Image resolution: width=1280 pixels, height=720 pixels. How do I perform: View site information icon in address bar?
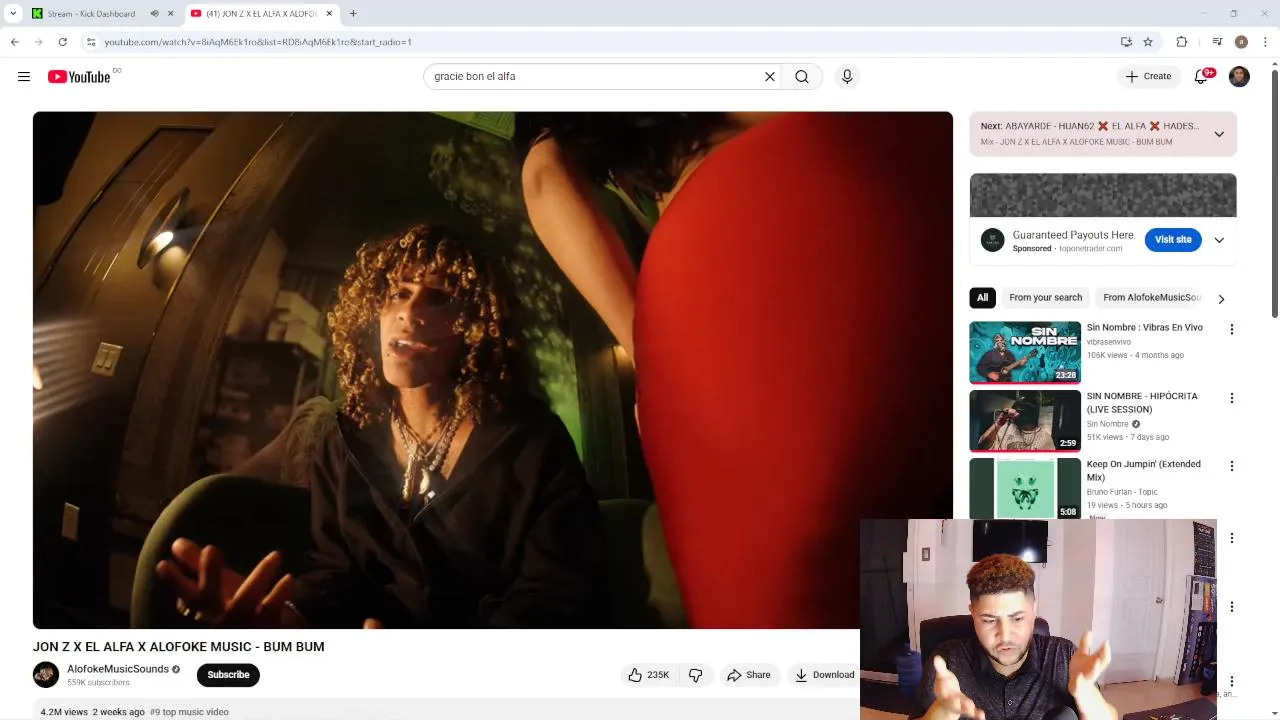[90, 42]
